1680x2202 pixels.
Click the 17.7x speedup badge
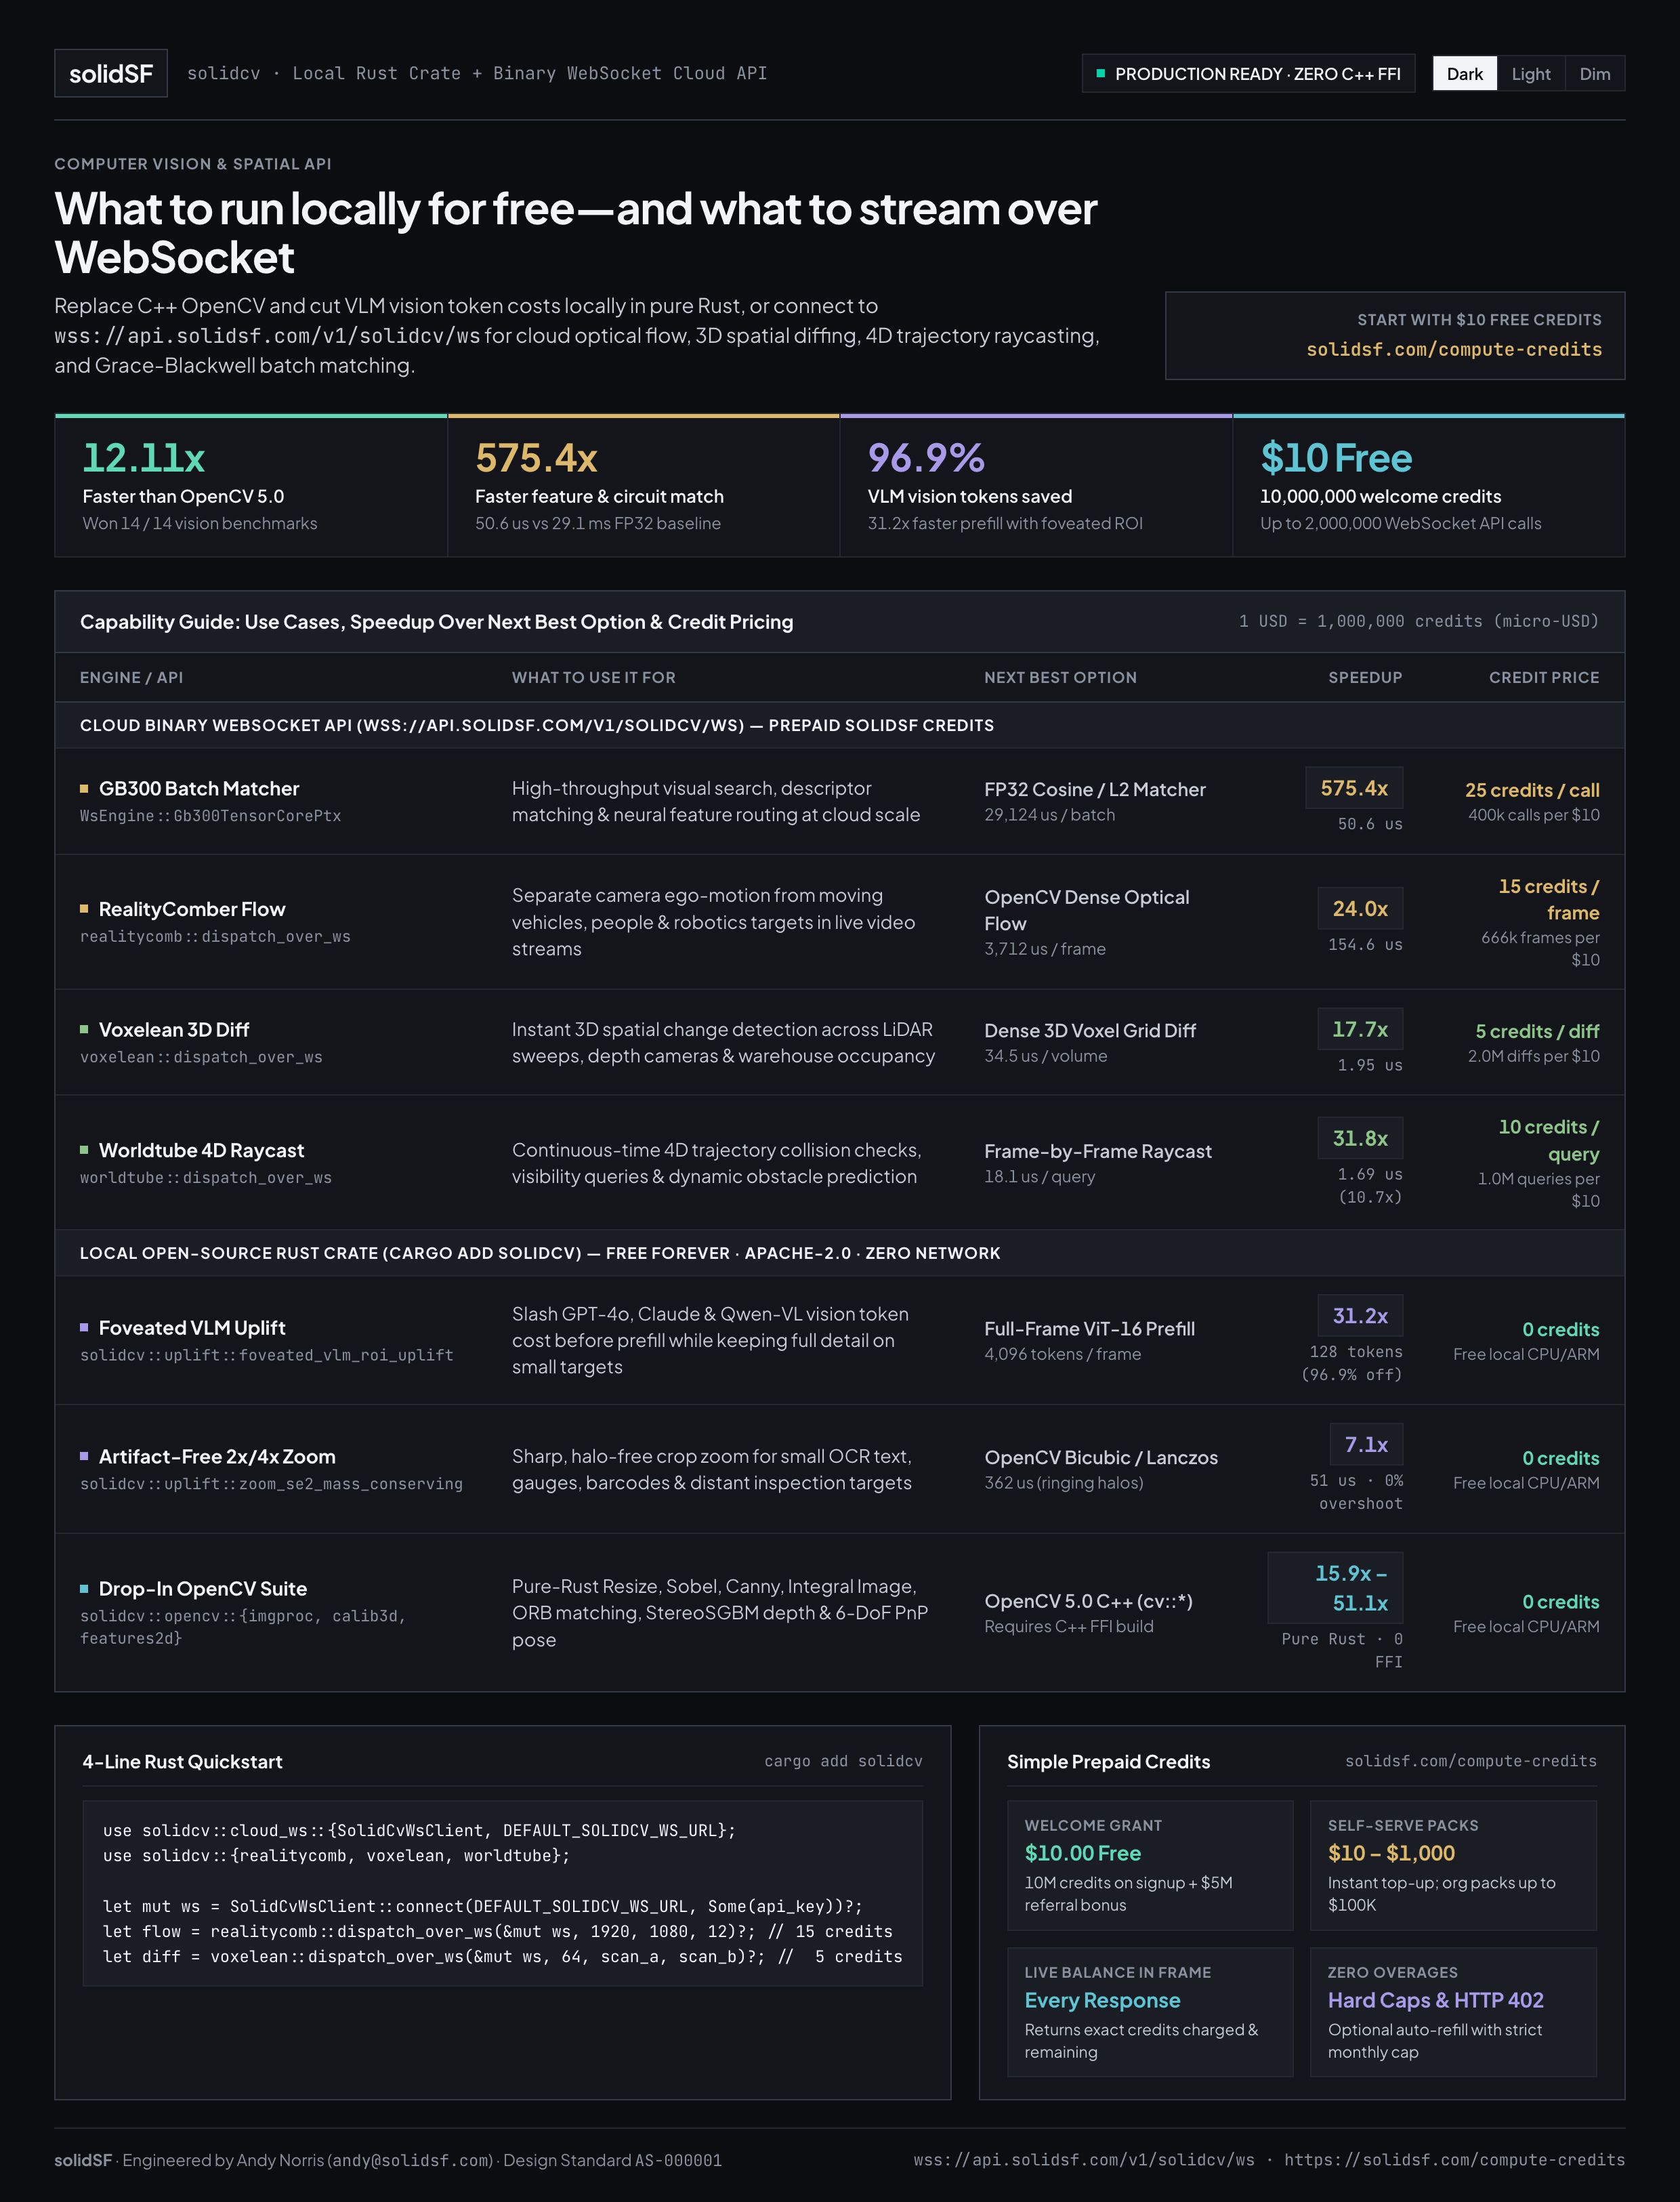(x=1360, y=1029)
